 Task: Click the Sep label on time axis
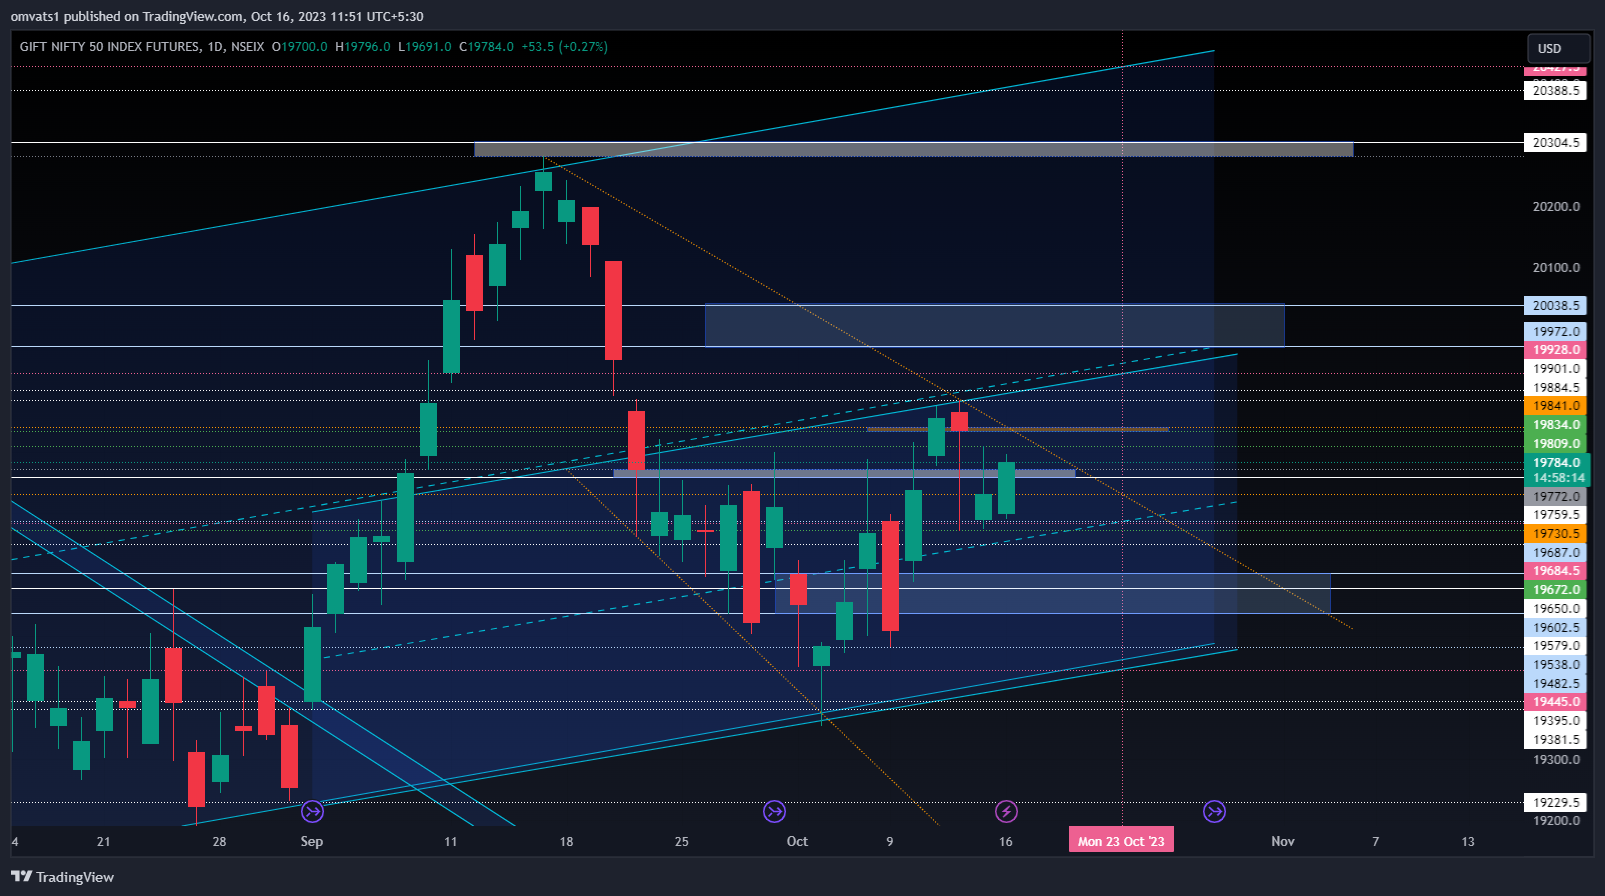(312, 841)
